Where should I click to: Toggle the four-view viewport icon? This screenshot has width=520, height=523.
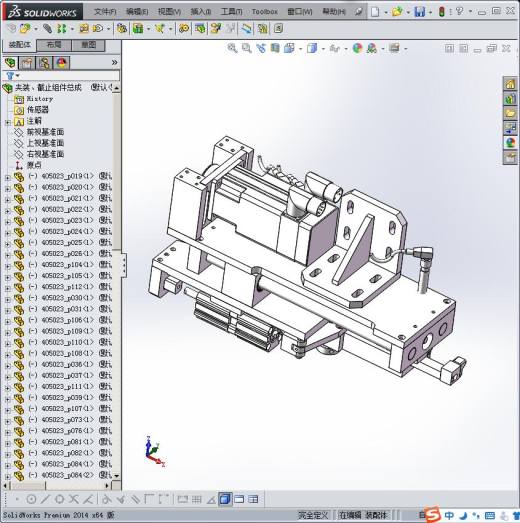tap(253, 499)
